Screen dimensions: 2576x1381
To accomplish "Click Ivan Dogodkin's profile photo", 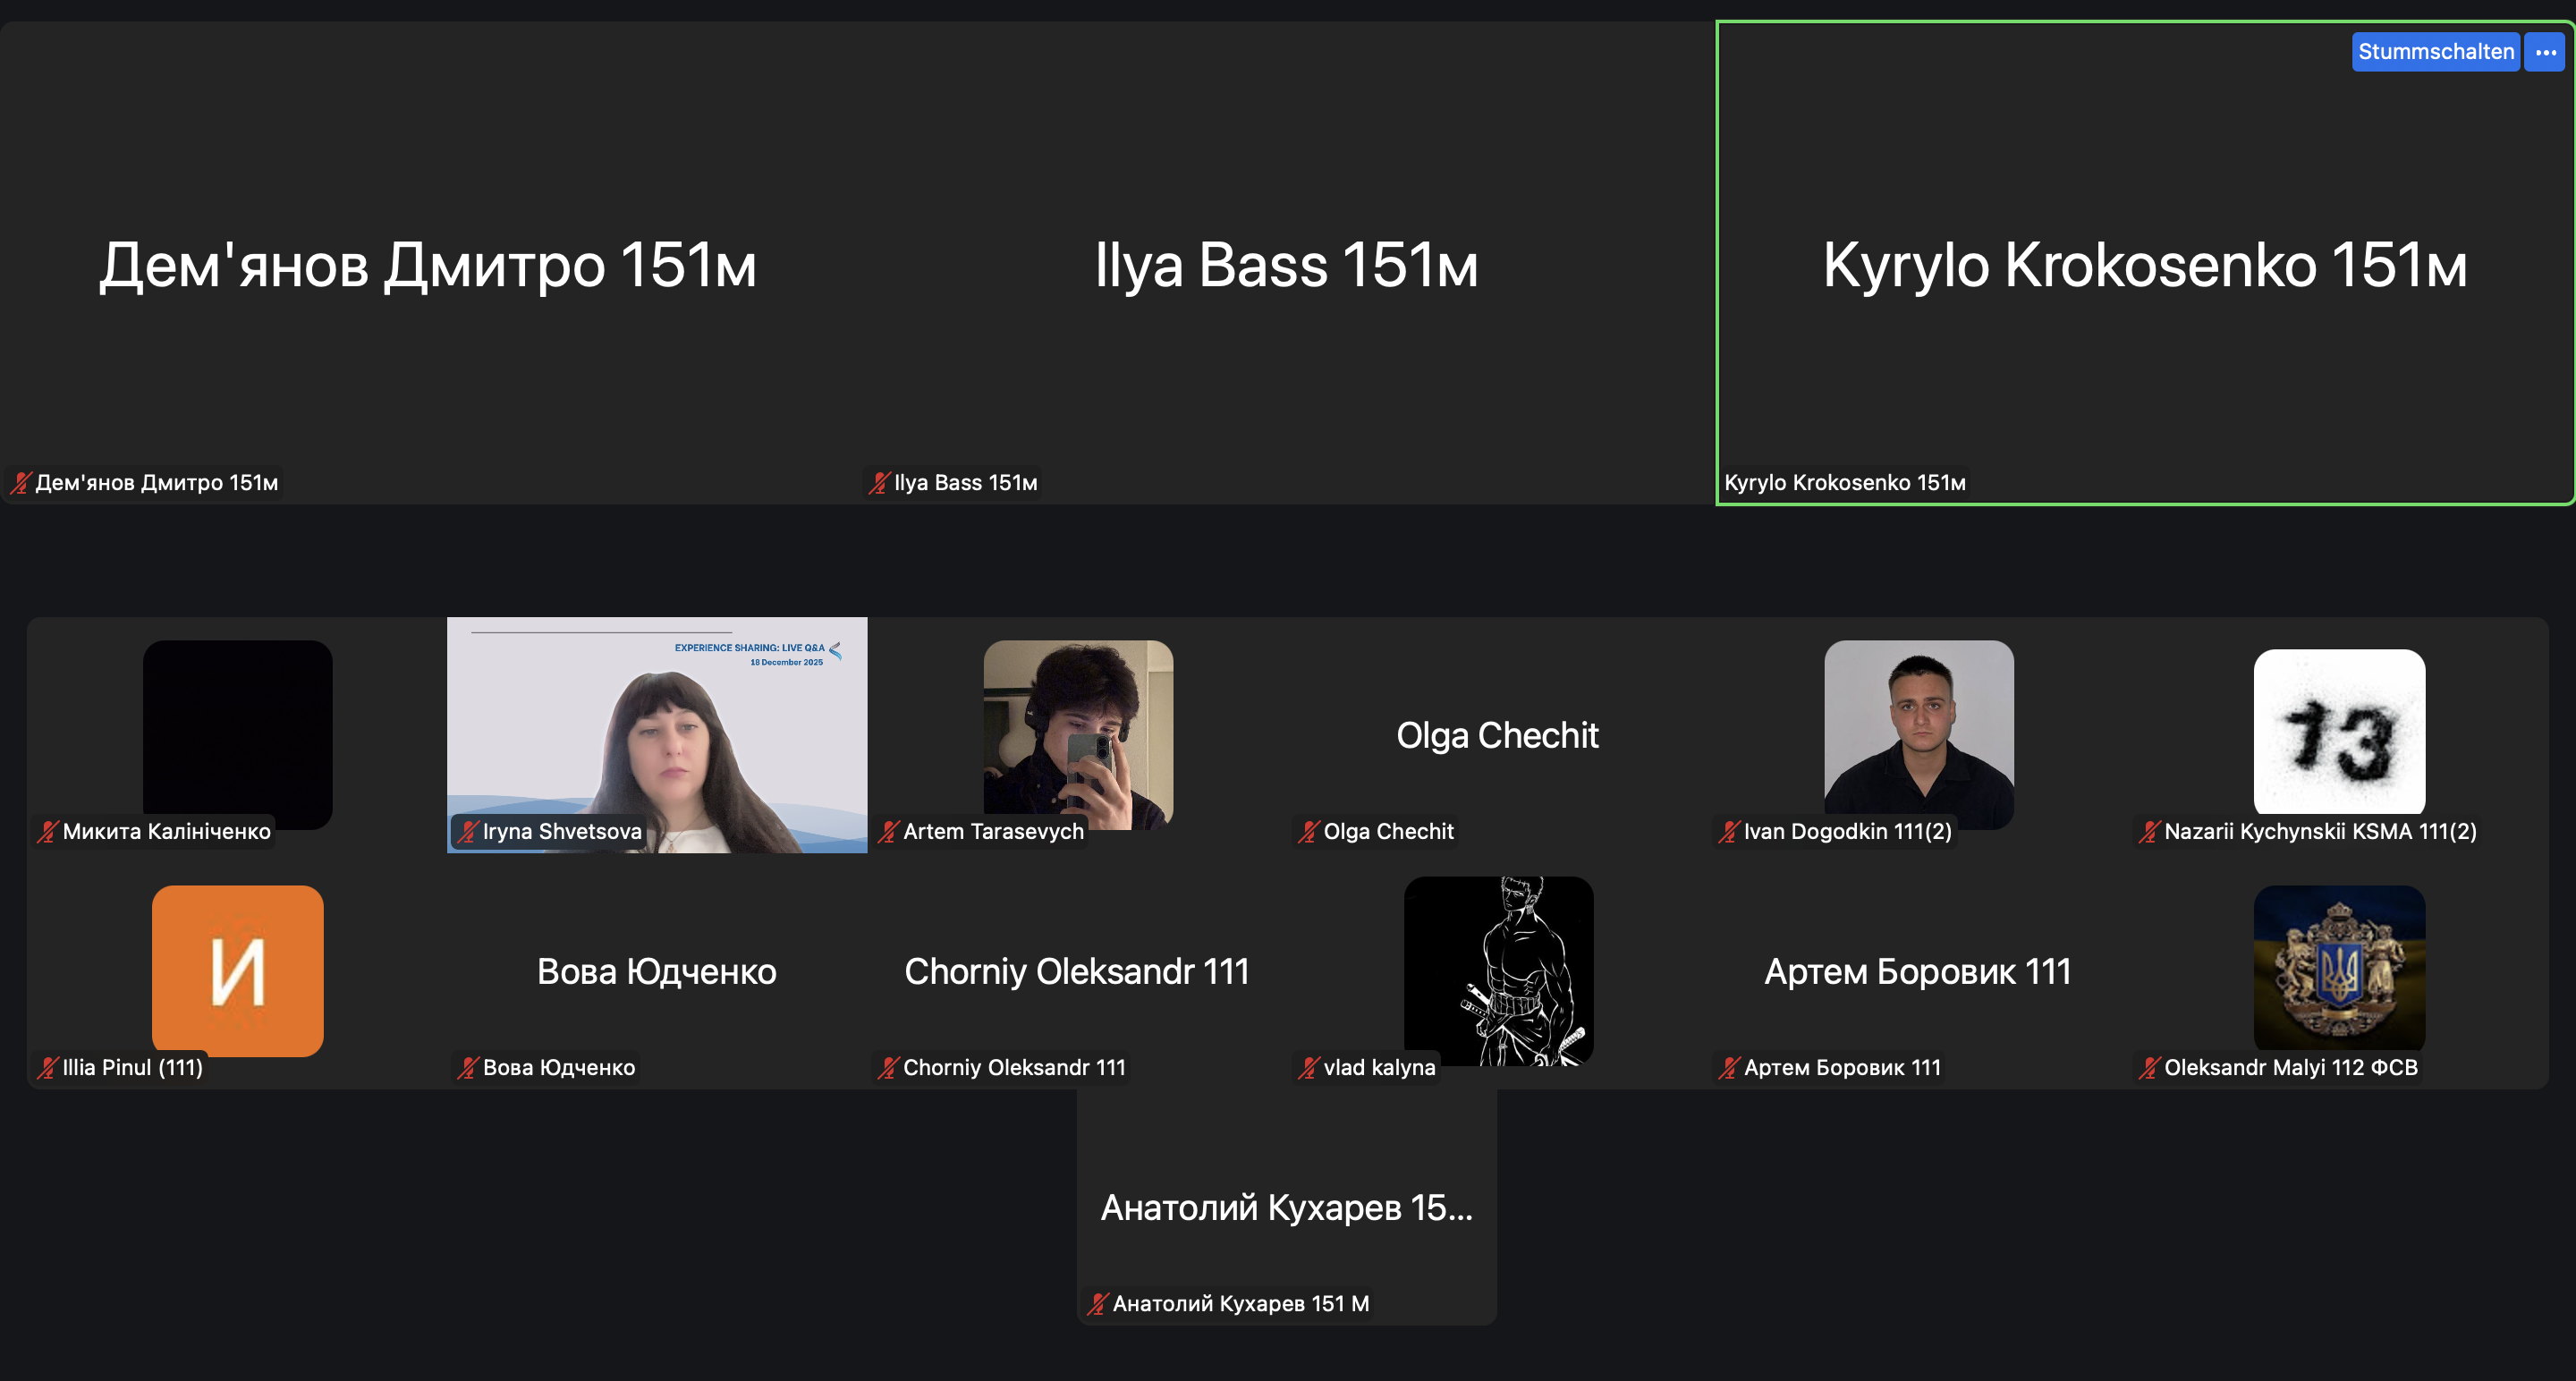I will tap(1918, 734).
